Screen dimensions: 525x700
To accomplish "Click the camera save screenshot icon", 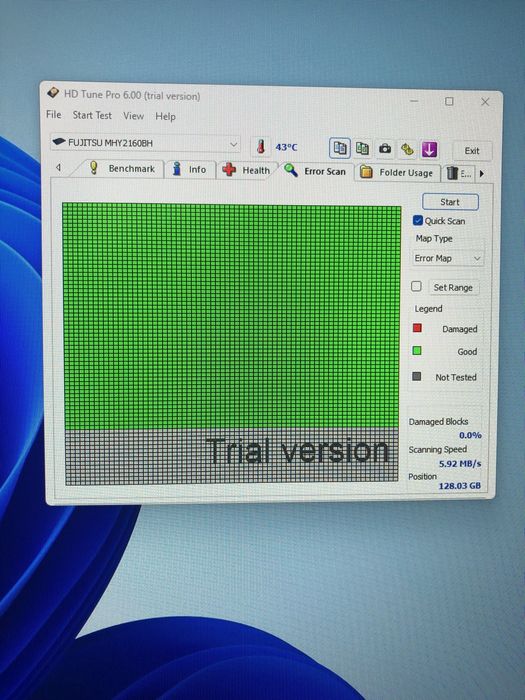I will (384, 149).
